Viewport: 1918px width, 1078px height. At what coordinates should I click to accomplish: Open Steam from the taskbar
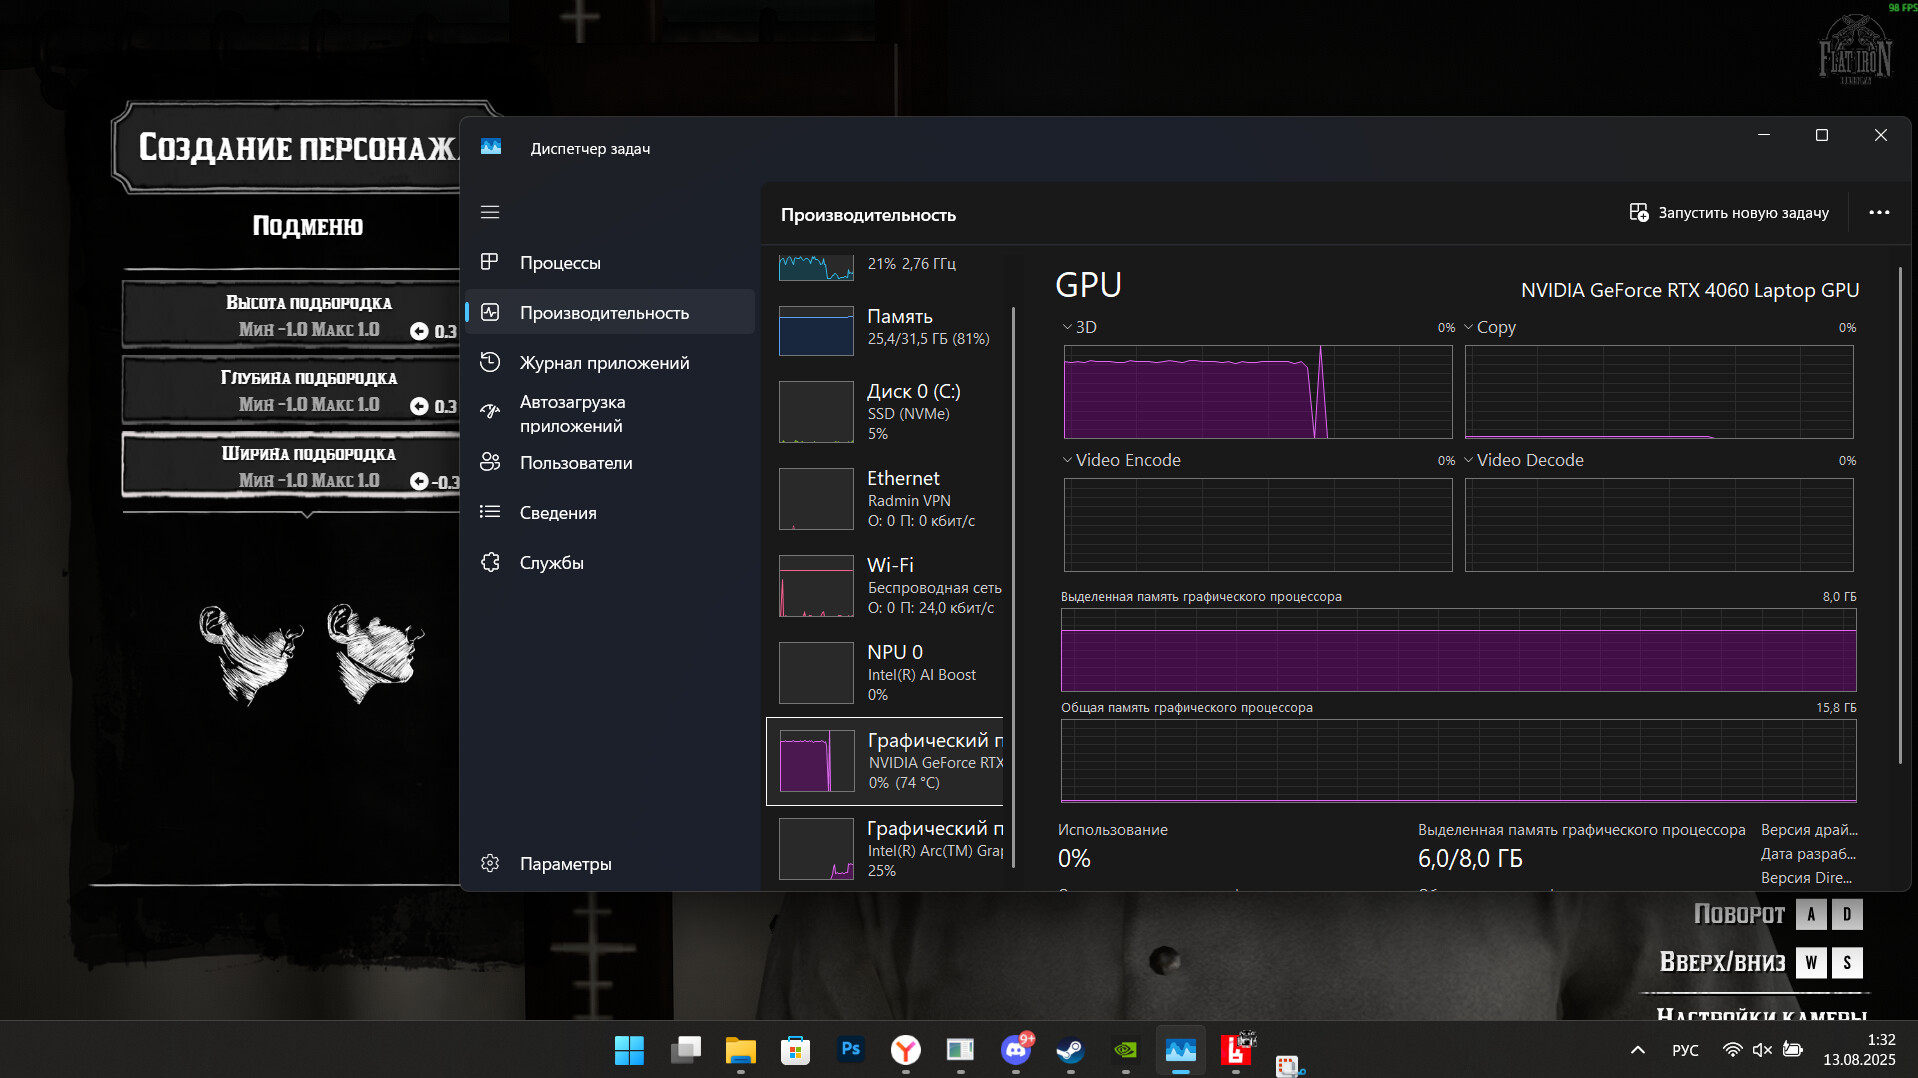(x=1070, y=1050)
